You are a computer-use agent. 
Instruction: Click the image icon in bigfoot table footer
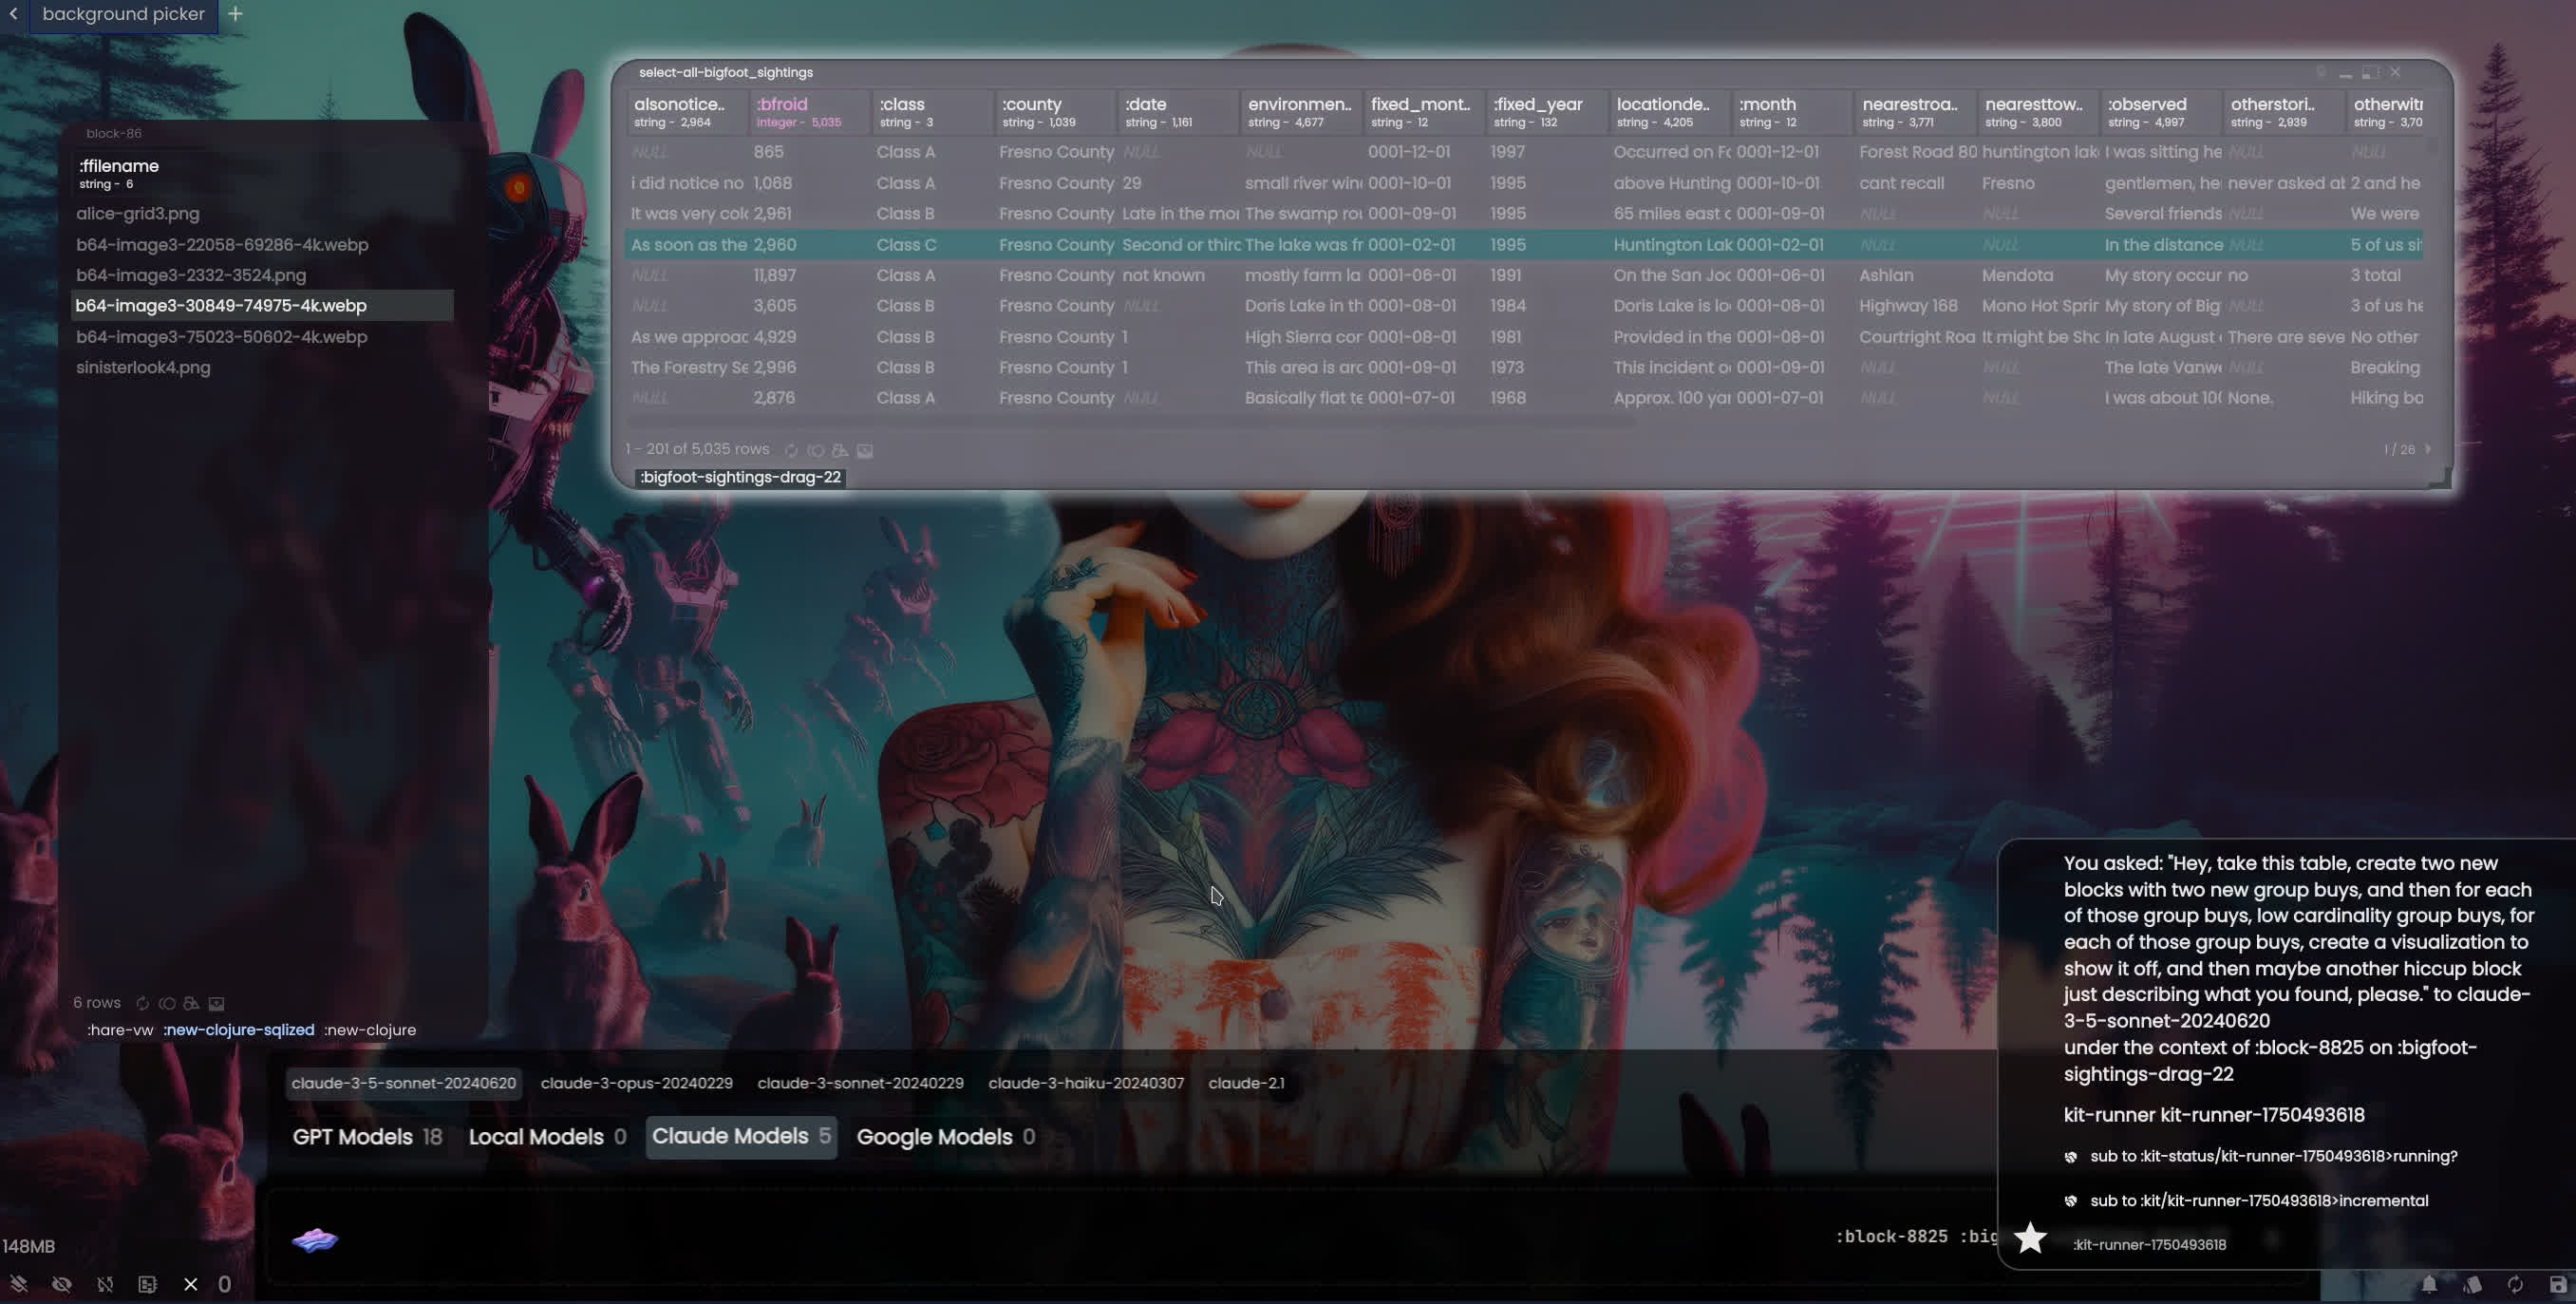click(865, 451)
